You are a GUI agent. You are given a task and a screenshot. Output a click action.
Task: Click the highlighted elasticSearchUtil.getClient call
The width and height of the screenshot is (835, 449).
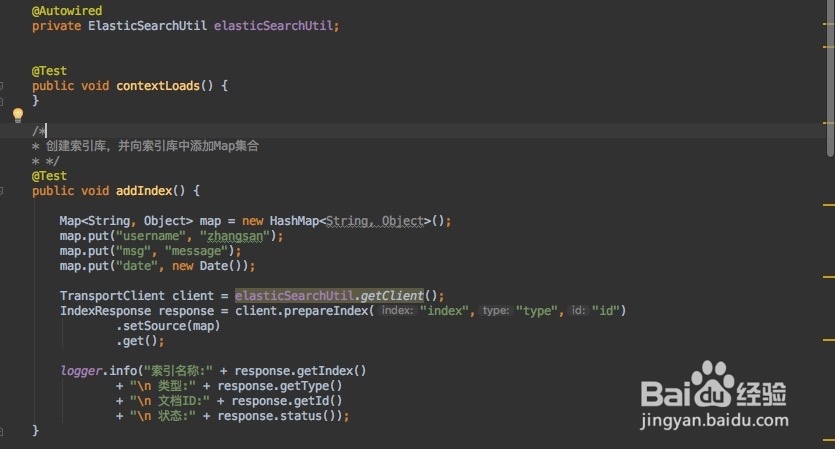[x=329, y=296]
